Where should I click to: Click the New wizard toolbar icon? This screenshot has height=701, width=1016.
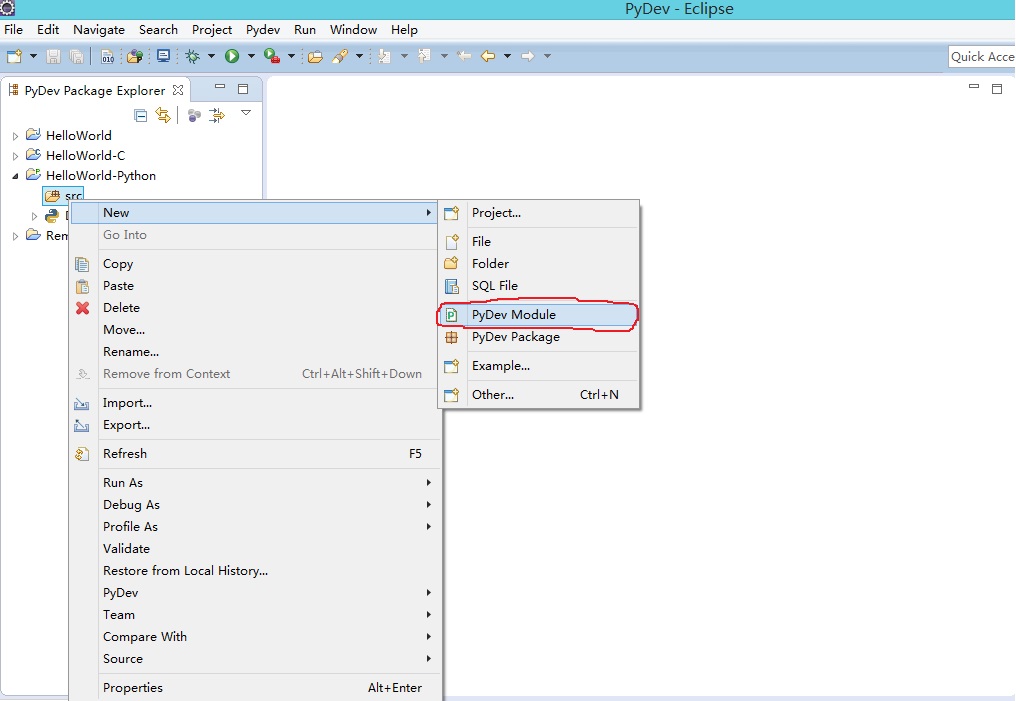pos(14,56)
